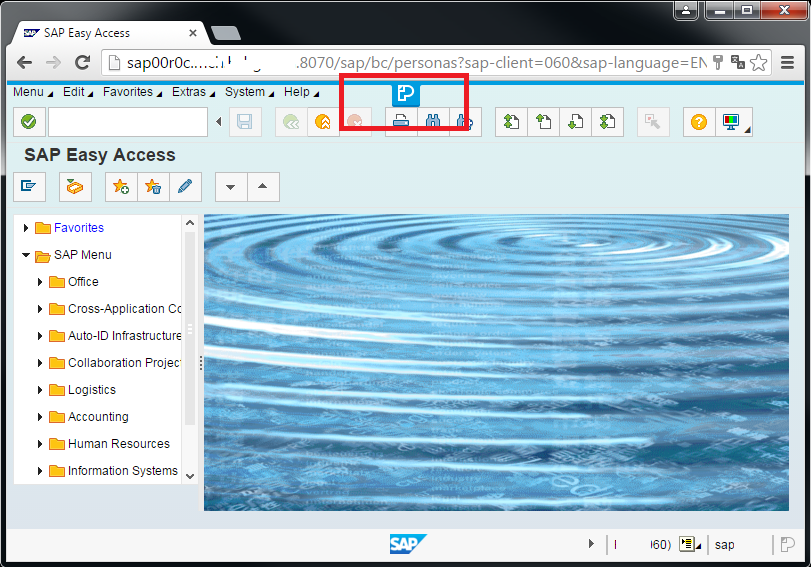Click the Print icon
Viewport: 811px width, 567px height.
[x=401, y=122]
